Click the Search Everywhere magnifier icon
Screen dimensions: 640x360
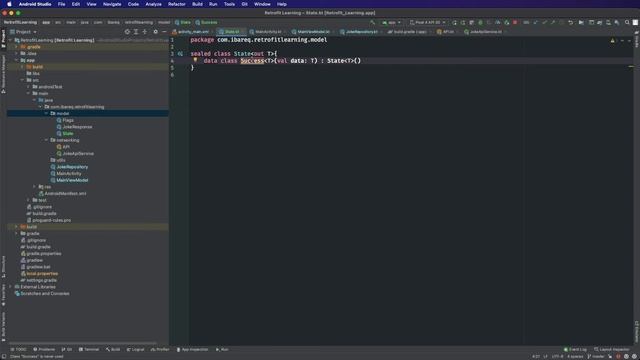[x=627, y=22]
